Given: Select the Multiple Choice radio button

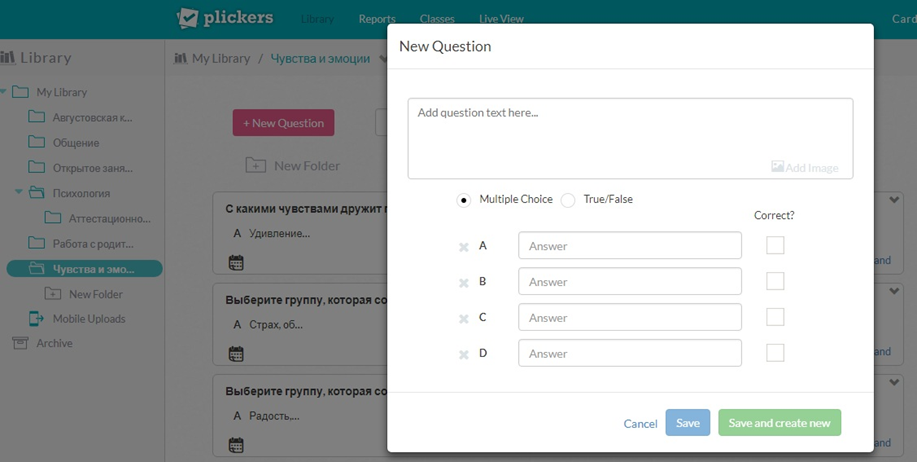Looking at the screenshot, I should coord(464,200).
